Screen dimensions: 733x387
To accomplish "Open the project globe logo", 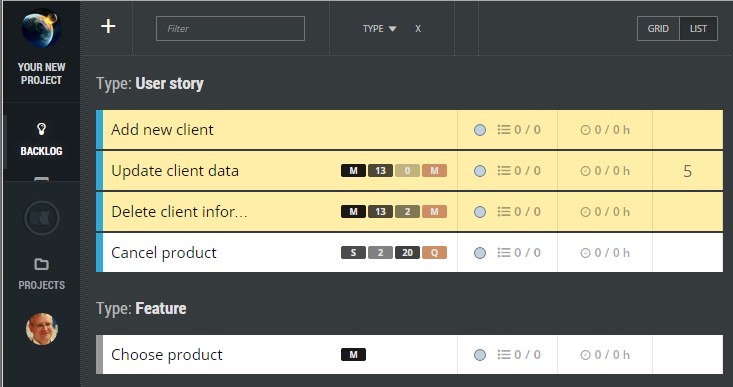I will pos(41,28).
